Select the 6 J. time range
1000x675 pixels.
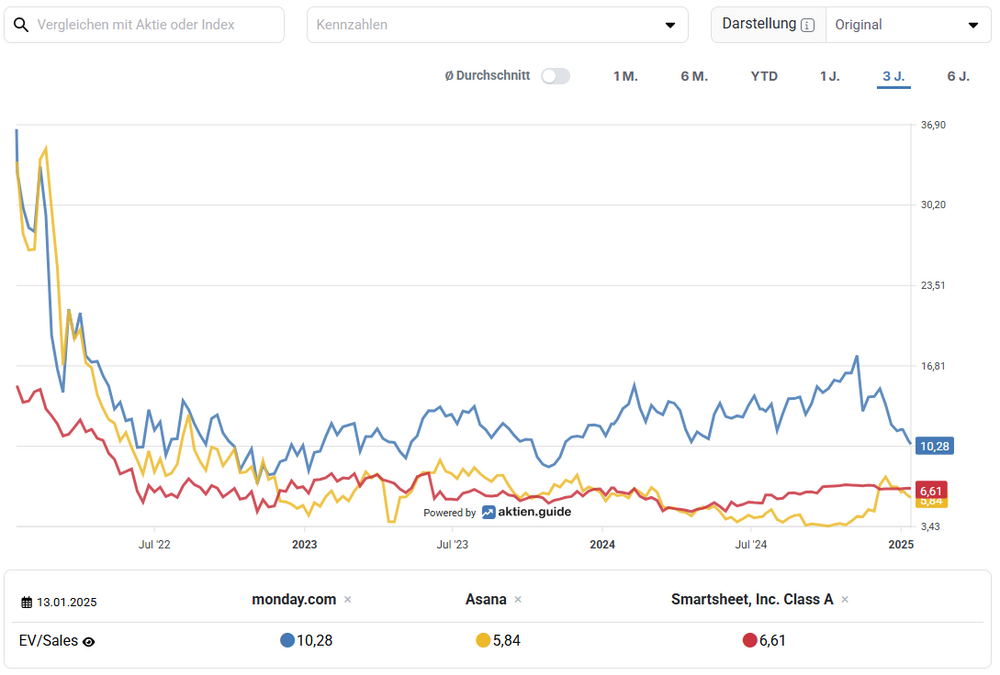click(x=958, y=76)
